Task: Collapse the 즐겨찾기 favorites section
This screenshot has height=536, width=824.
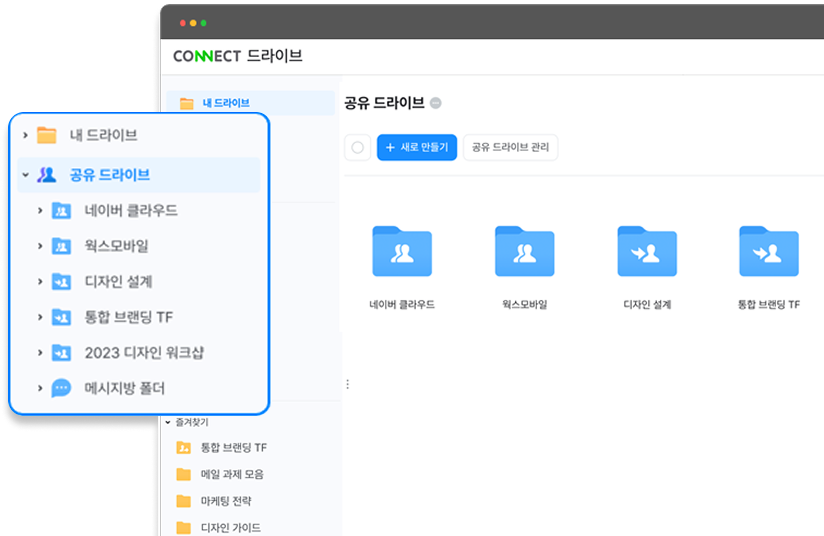Action: click(168, 422)
